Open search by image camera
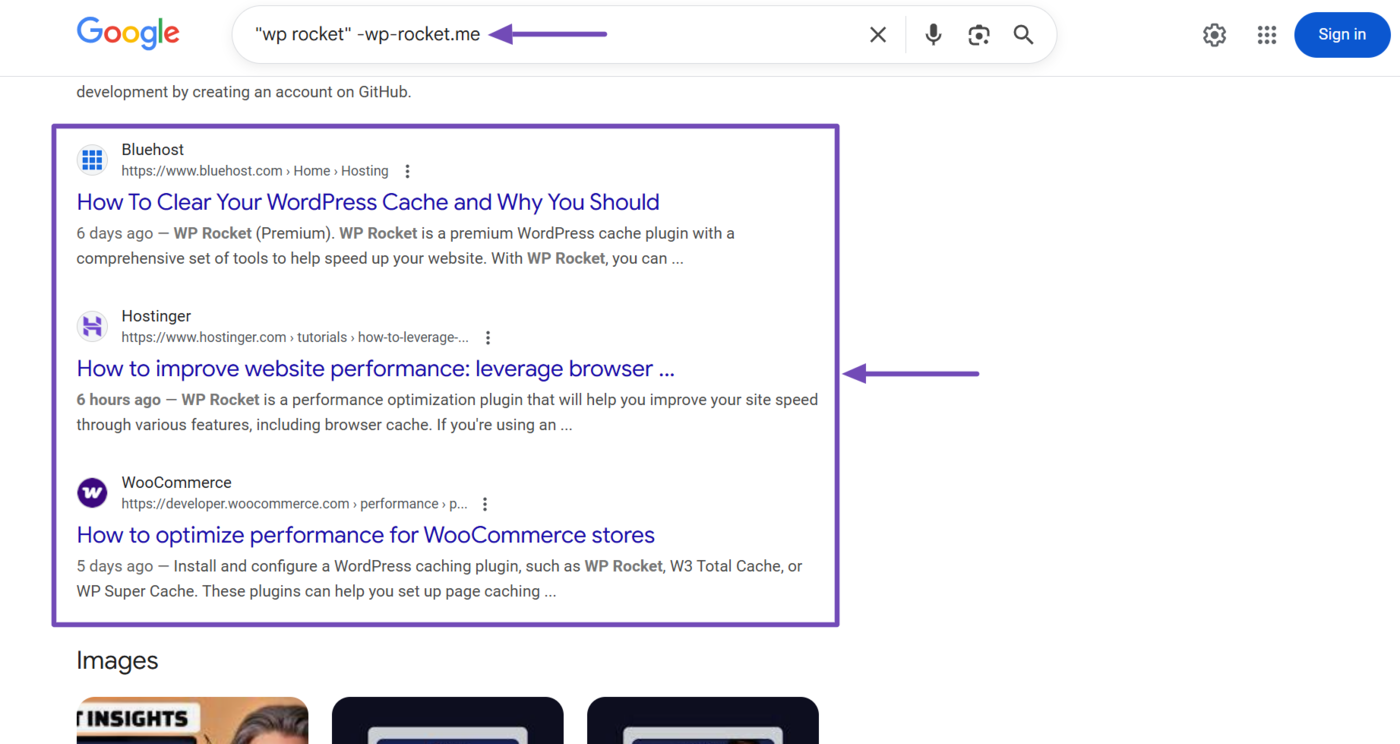The height and width of the screenshot is (744, 1400). (978, 35)
